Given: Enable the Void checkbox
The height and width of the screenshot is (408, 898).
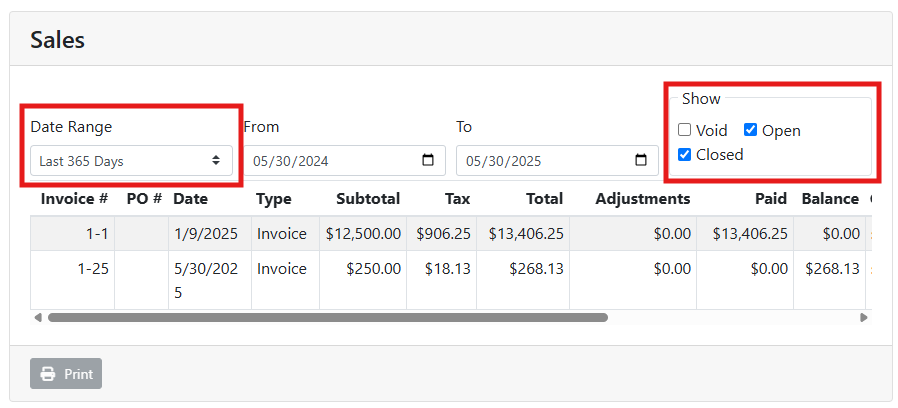Looking at the screenshot, I should tap(684, 130).
